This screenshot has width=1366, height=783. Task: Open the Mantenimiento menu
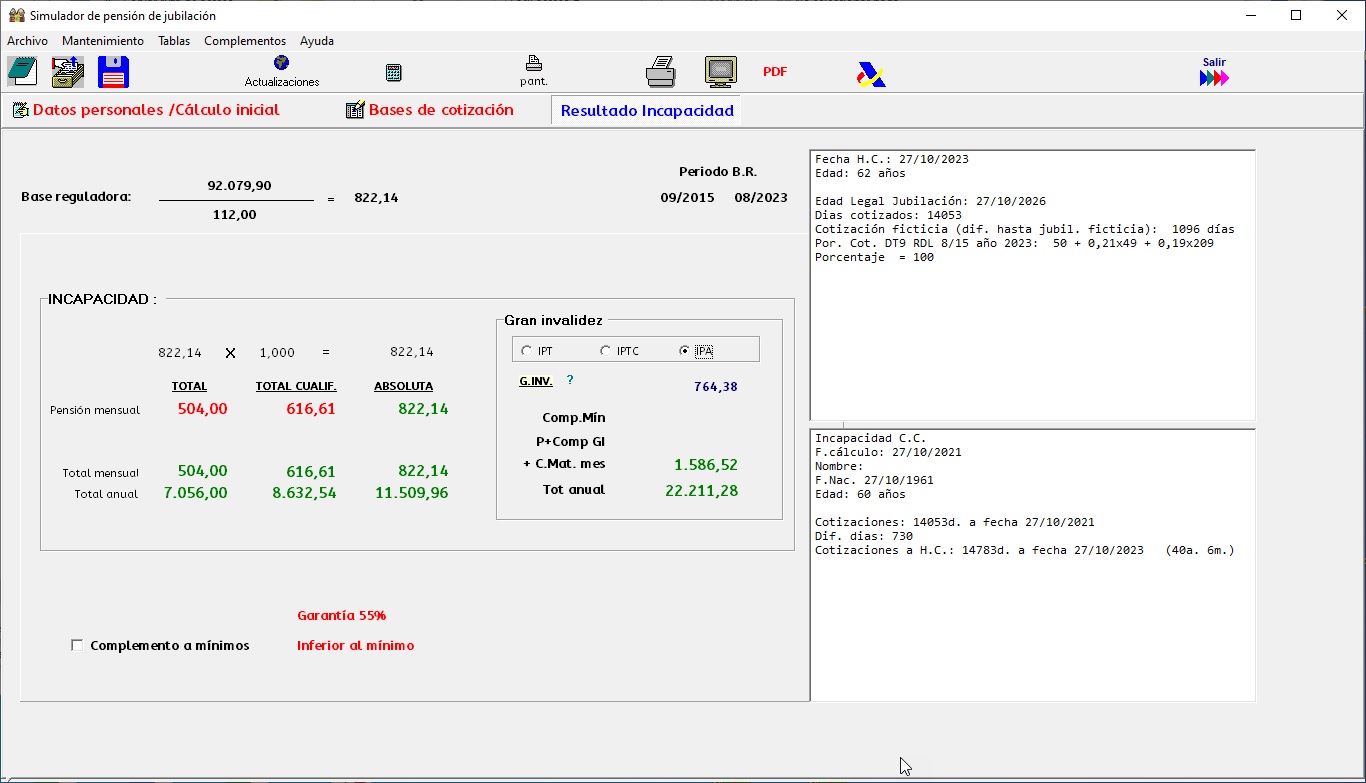(x=103, y=41)
